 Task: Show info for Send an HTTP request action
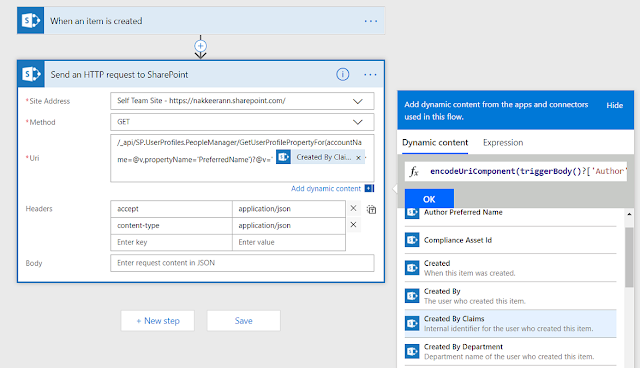tap(342, 74)
